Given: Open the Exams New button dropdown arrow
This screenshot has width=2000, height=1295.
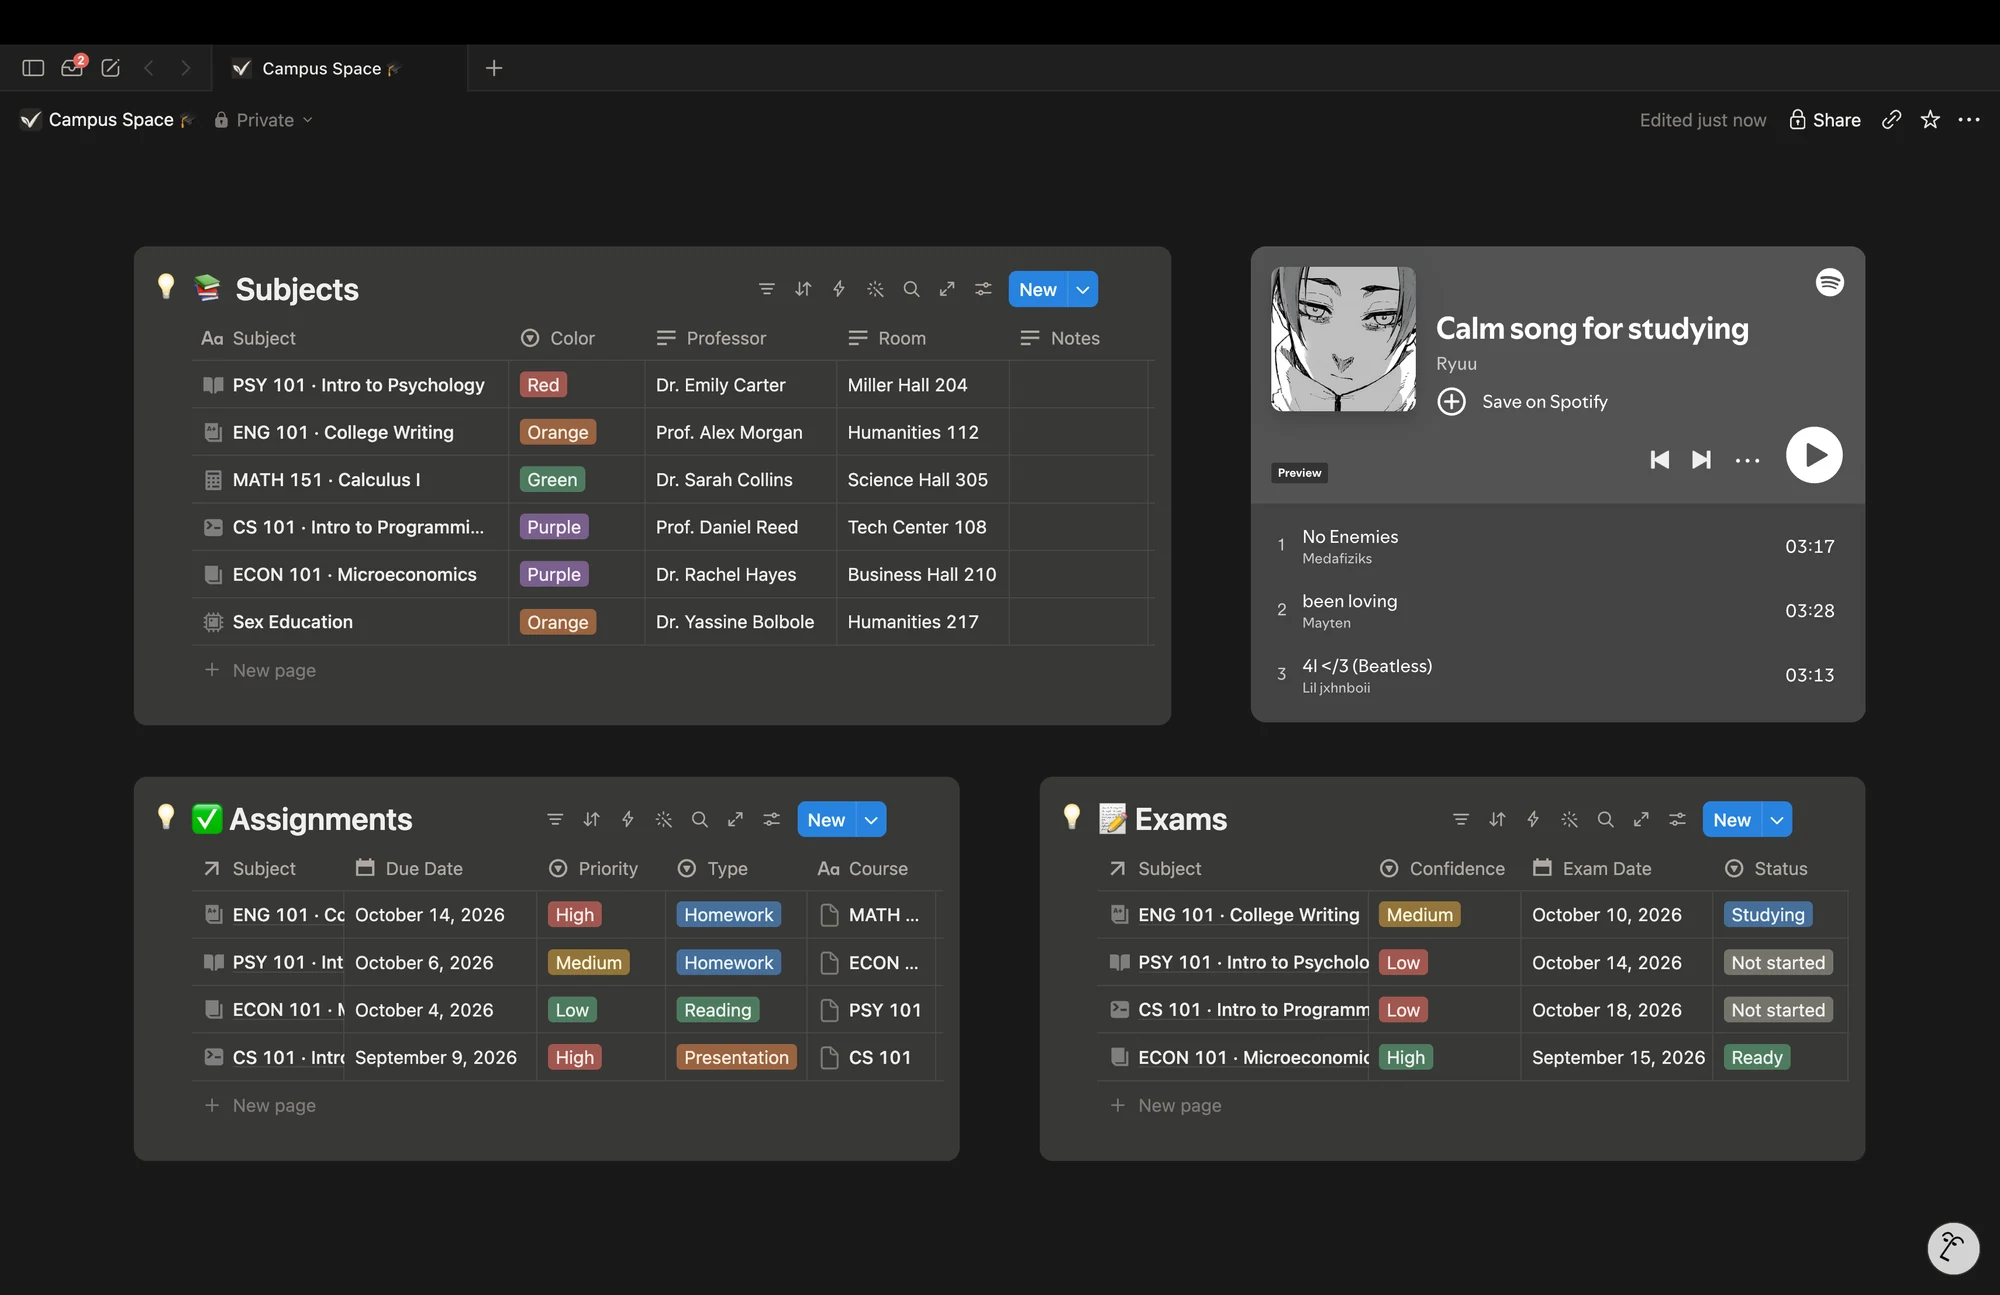Looking at the screenshot, I should pos(1777,819).
